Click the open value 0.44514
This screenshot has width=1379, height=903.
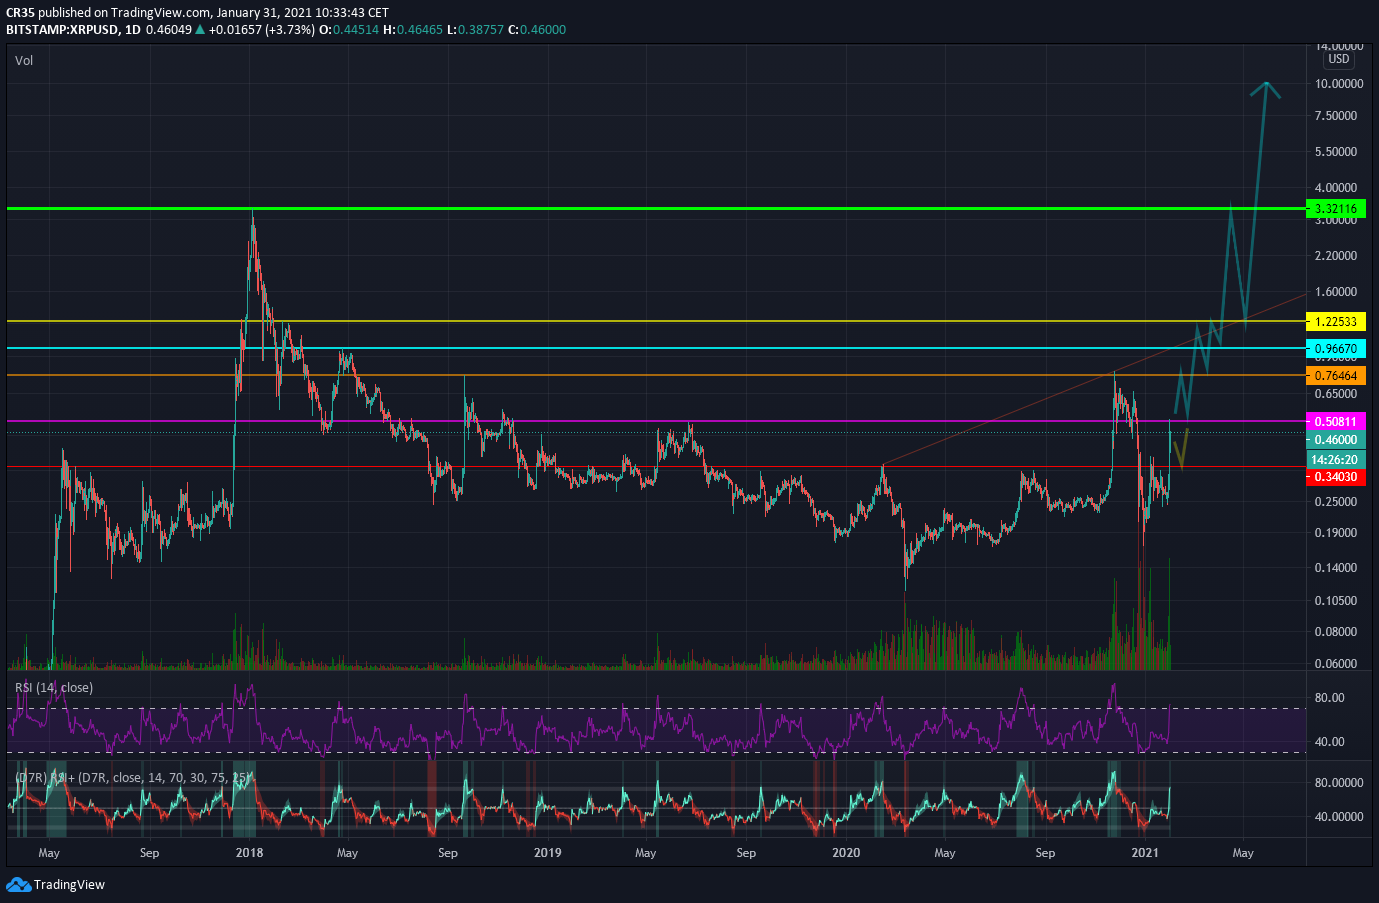(355, 30)
